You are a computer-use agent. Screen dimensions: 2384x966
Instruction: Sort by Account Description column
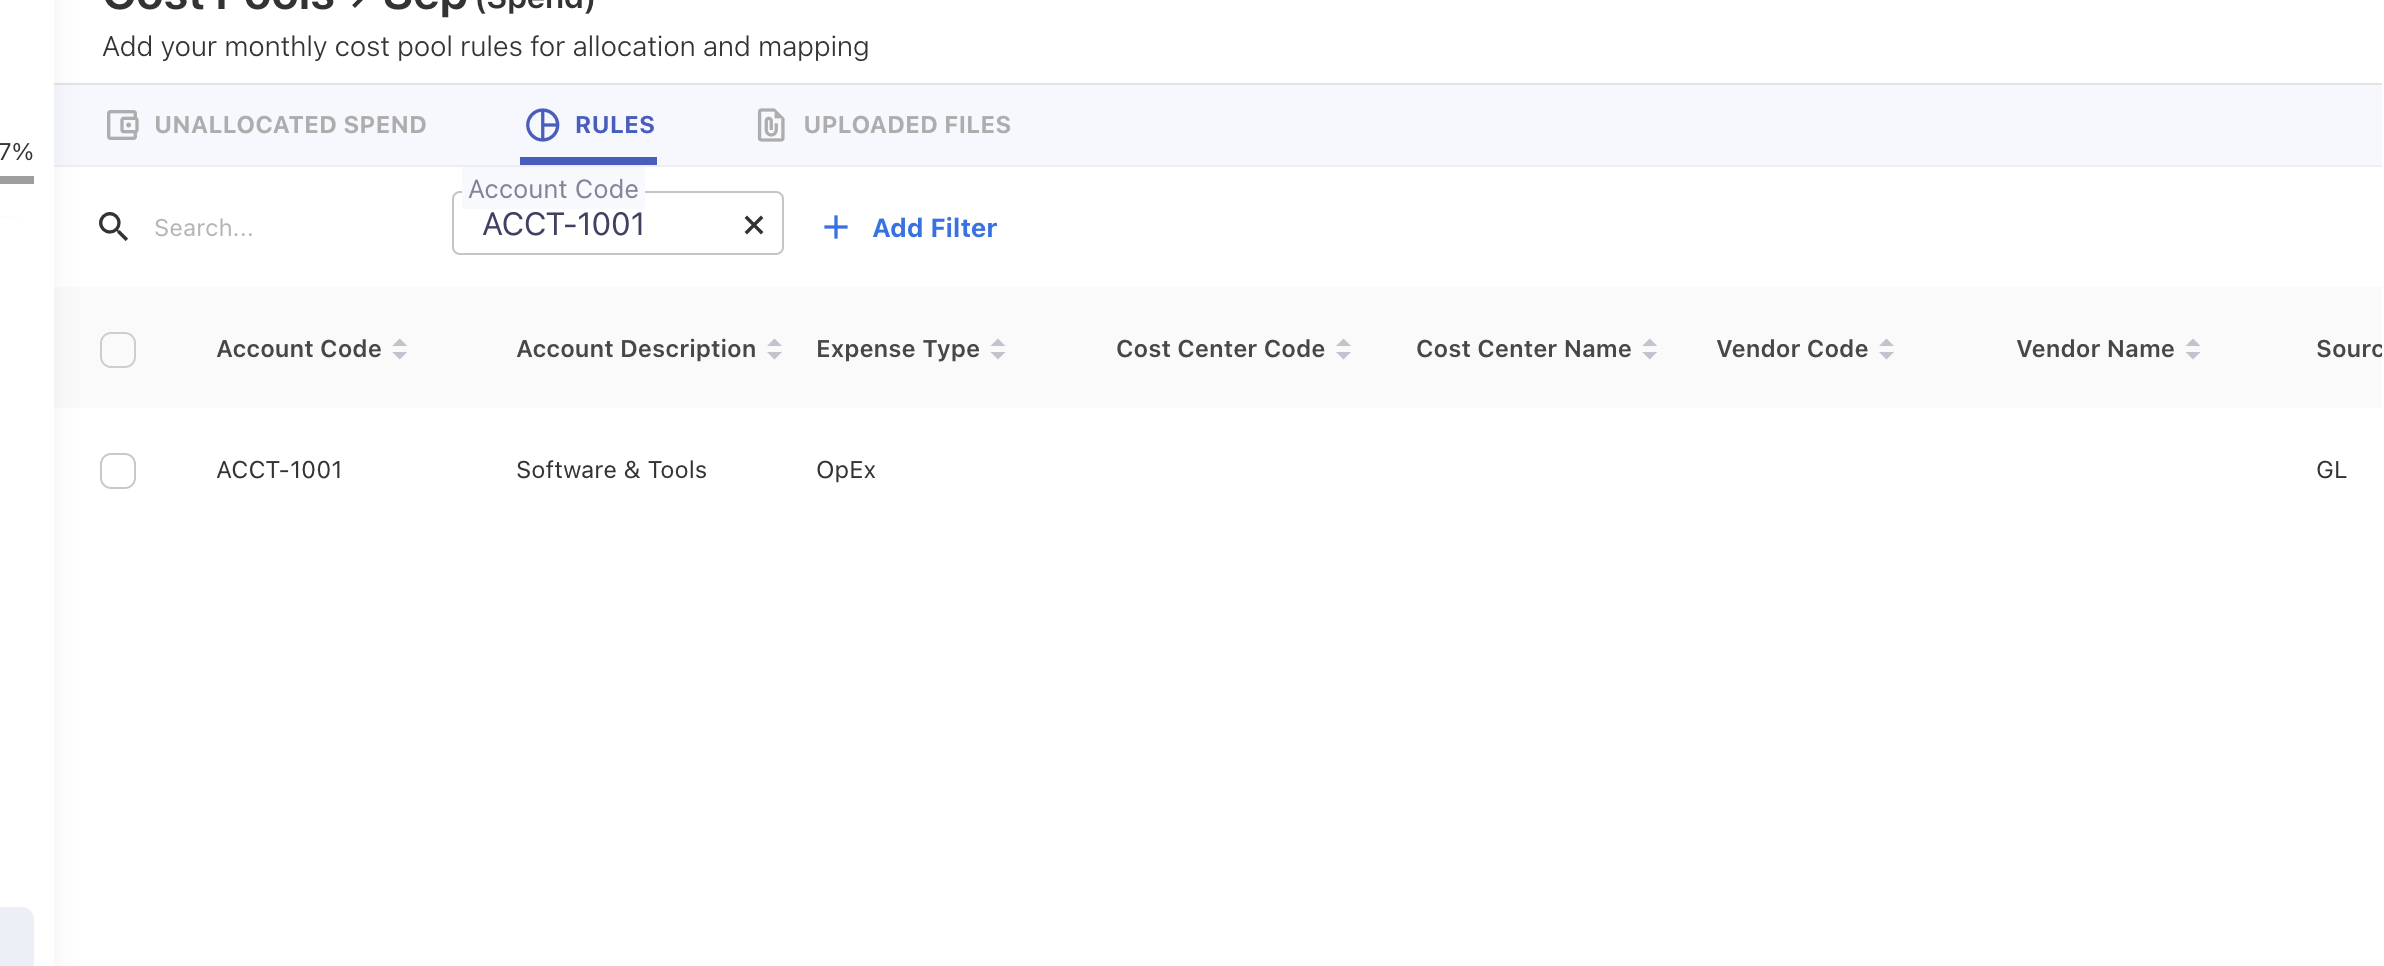(x=635, y=349)
